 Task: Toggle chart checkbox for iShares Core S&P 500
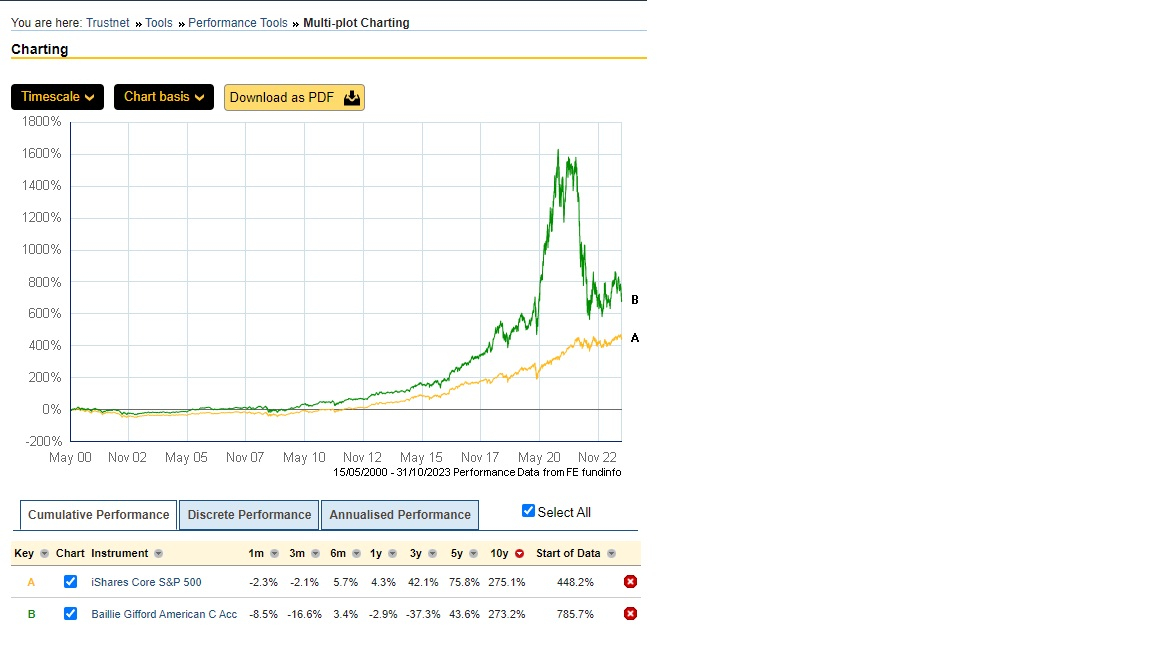coord(70,582)
